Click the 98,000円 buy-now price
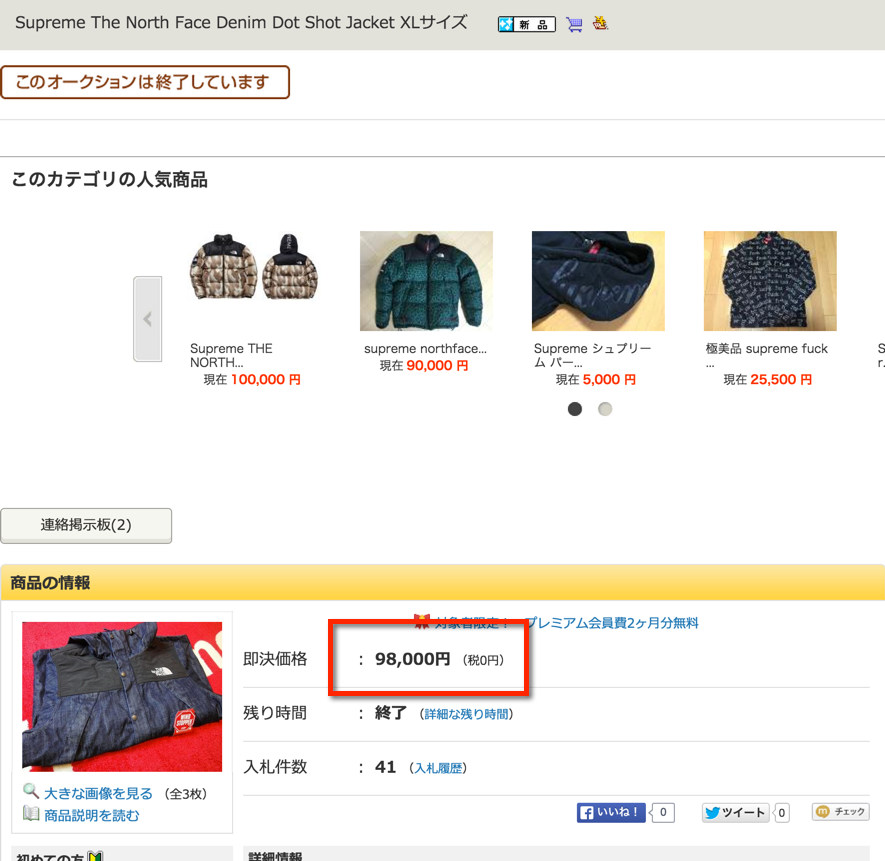This screenshot has height=861, width=885. point(413,659)
